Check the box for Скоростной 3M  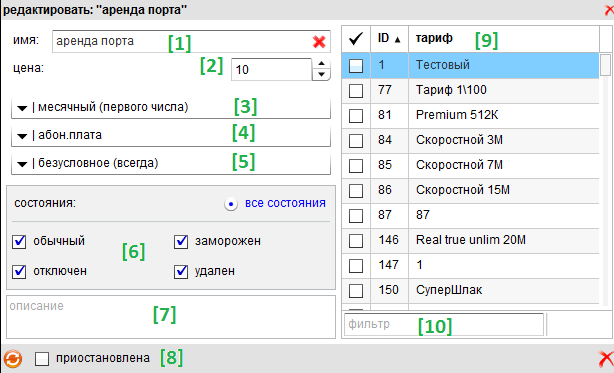coord(356,141)
